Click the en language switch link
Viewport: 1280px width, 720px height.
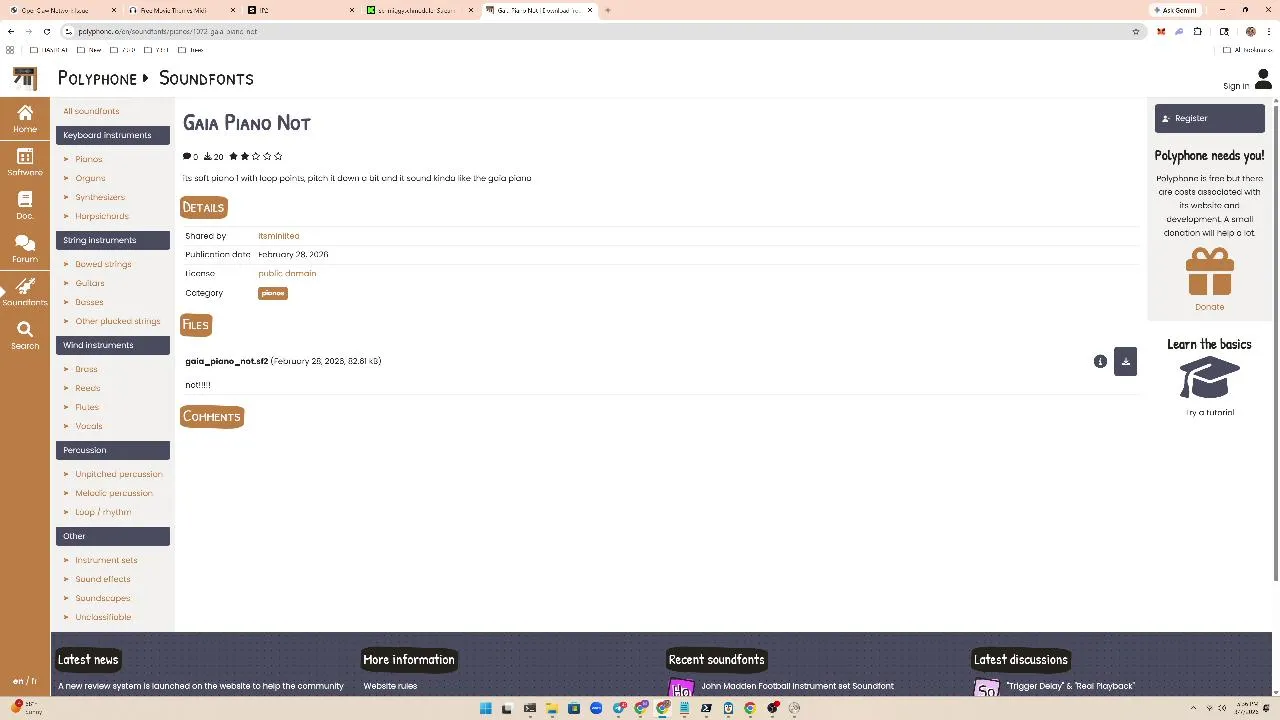(x=18, y=681)
